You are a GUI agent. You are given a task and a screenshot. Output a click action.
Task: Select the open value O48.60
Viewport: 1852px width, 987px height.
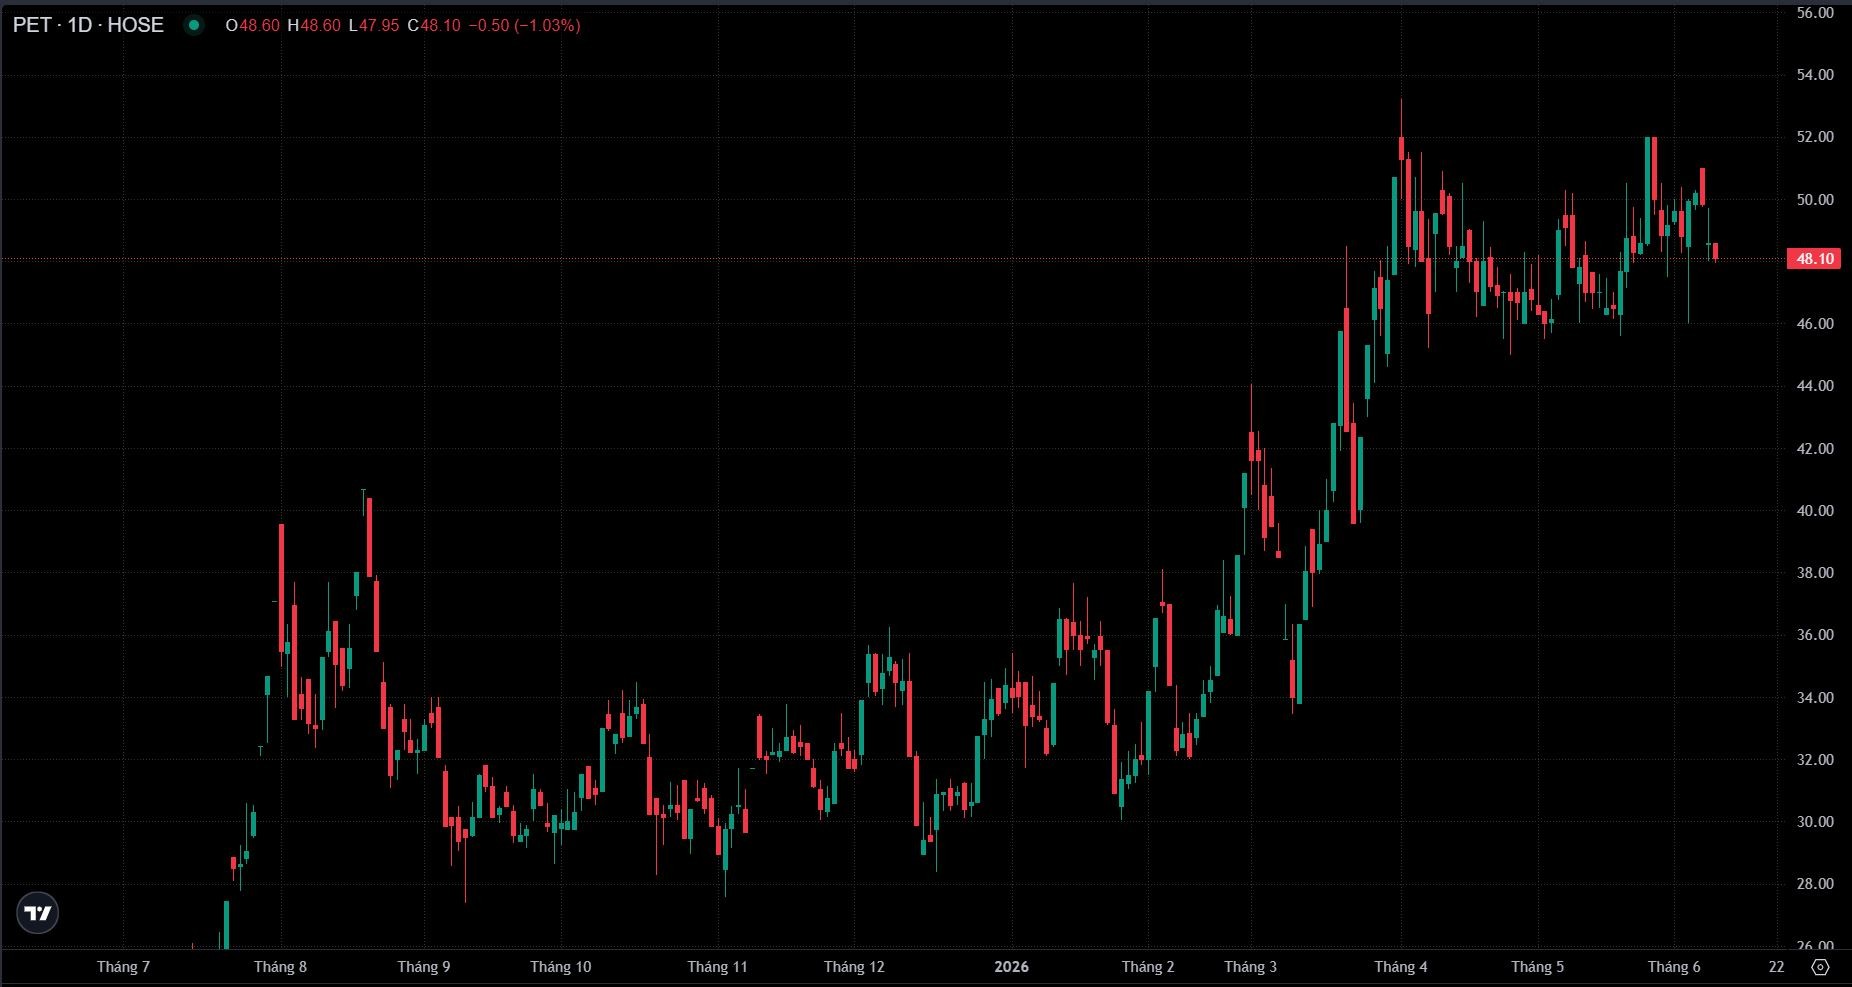point(253,25)
